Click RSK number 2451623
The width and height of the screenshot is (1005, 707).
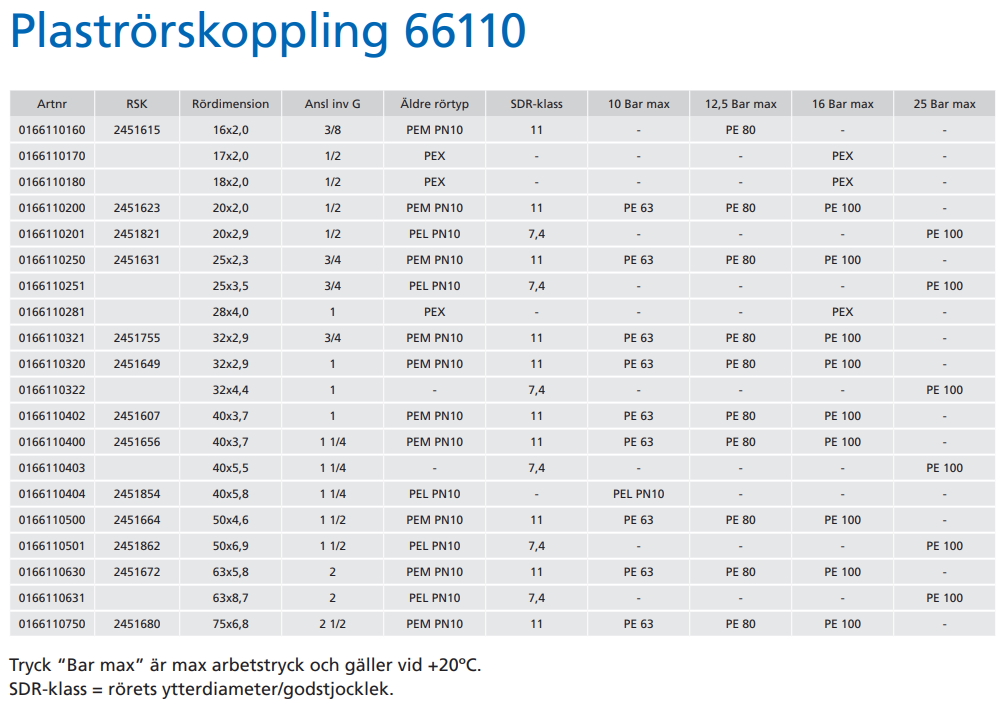pyautogui.click(x=136, y=208)
